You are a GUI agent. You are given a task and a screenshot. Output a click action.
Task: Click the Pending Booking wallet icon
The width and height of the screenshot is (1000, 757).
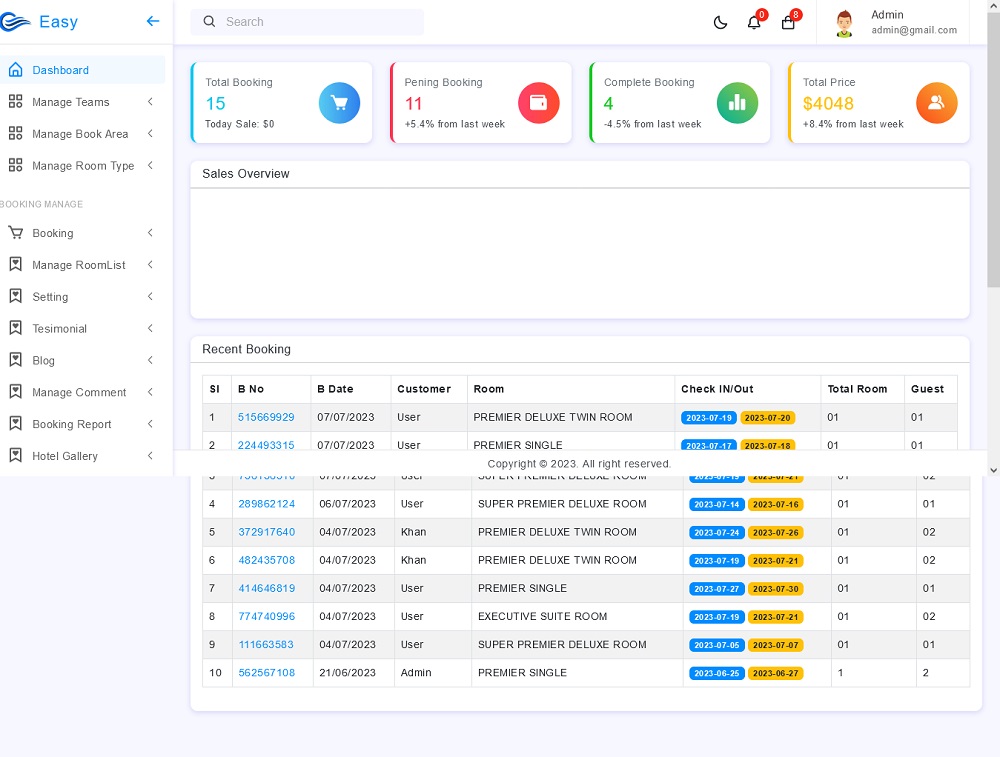pos(538,102)
